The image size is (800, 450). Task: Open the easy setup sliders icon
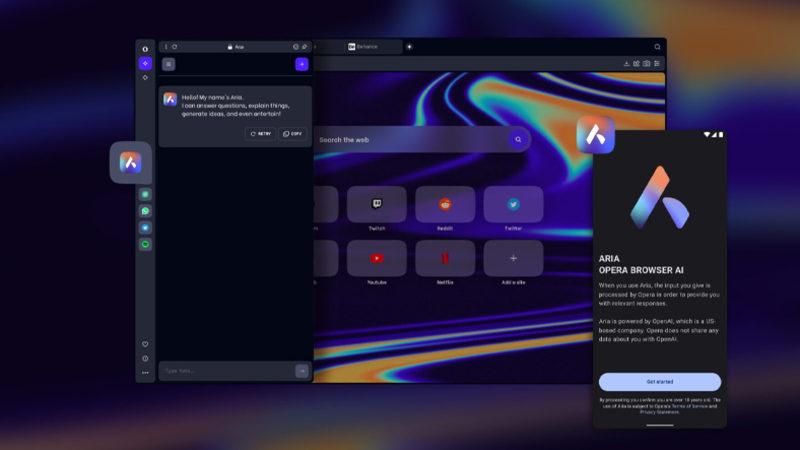point(657,64)
